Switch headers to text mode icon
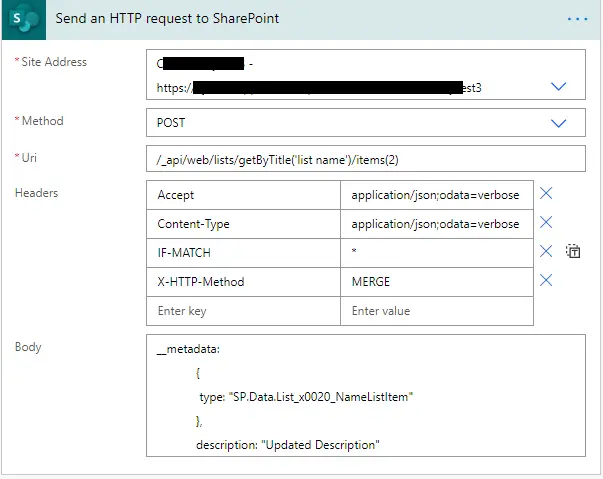Image resolution: width=603 pixels, height=479 pixels. click(573, 251)
